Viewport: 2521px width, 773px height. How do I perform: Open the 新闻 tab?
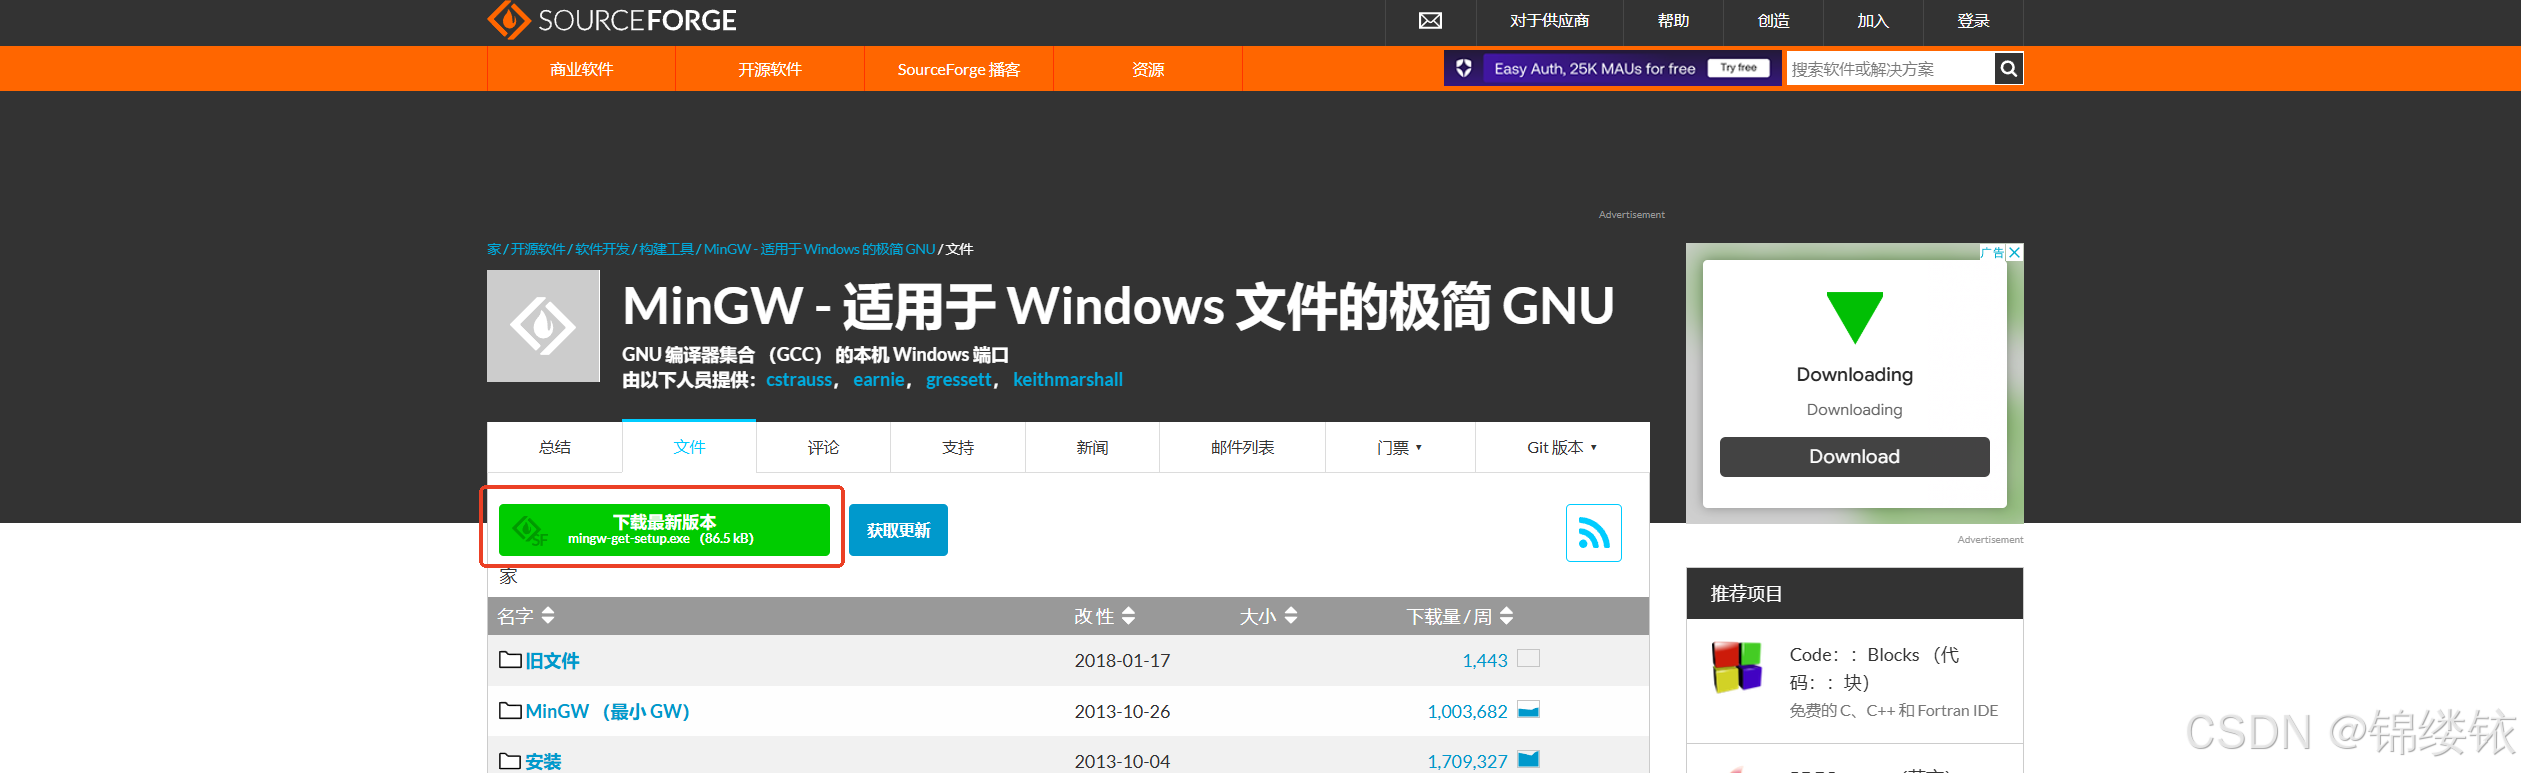[1092, 447]
